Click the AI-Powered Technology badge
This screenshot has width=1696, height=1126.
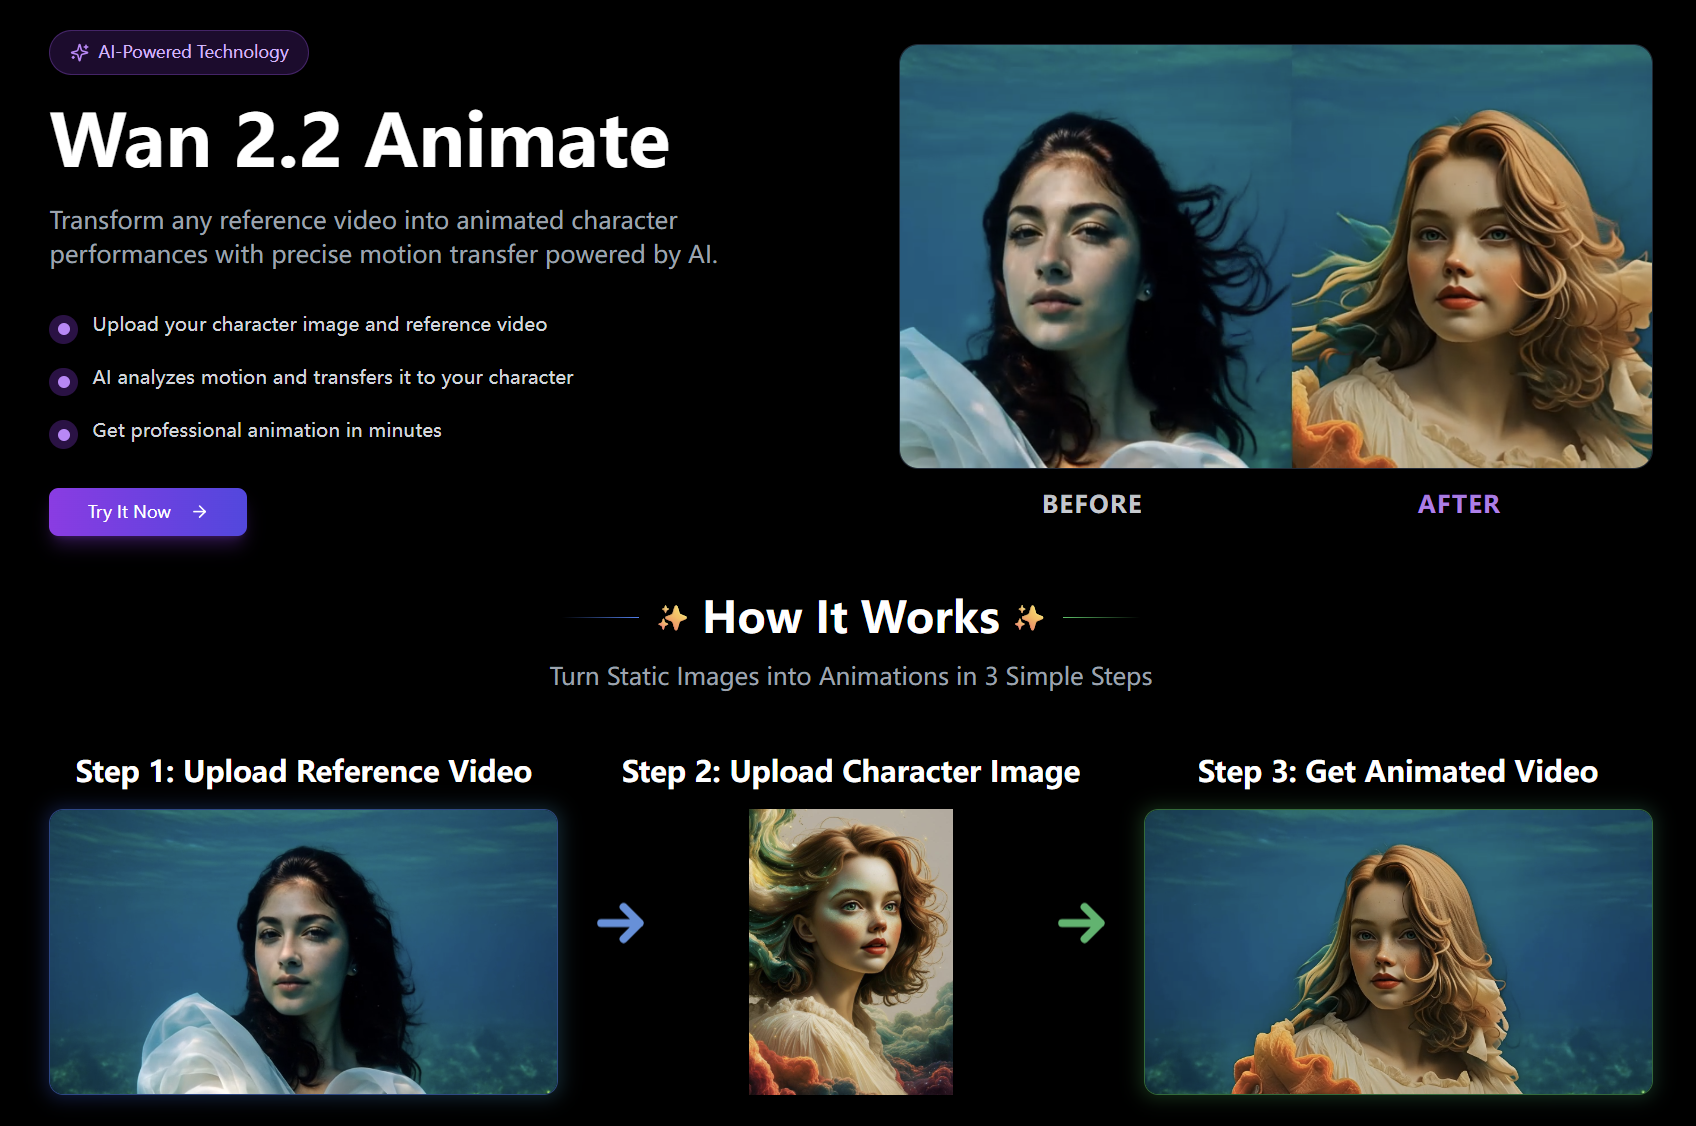pos(178,52)
